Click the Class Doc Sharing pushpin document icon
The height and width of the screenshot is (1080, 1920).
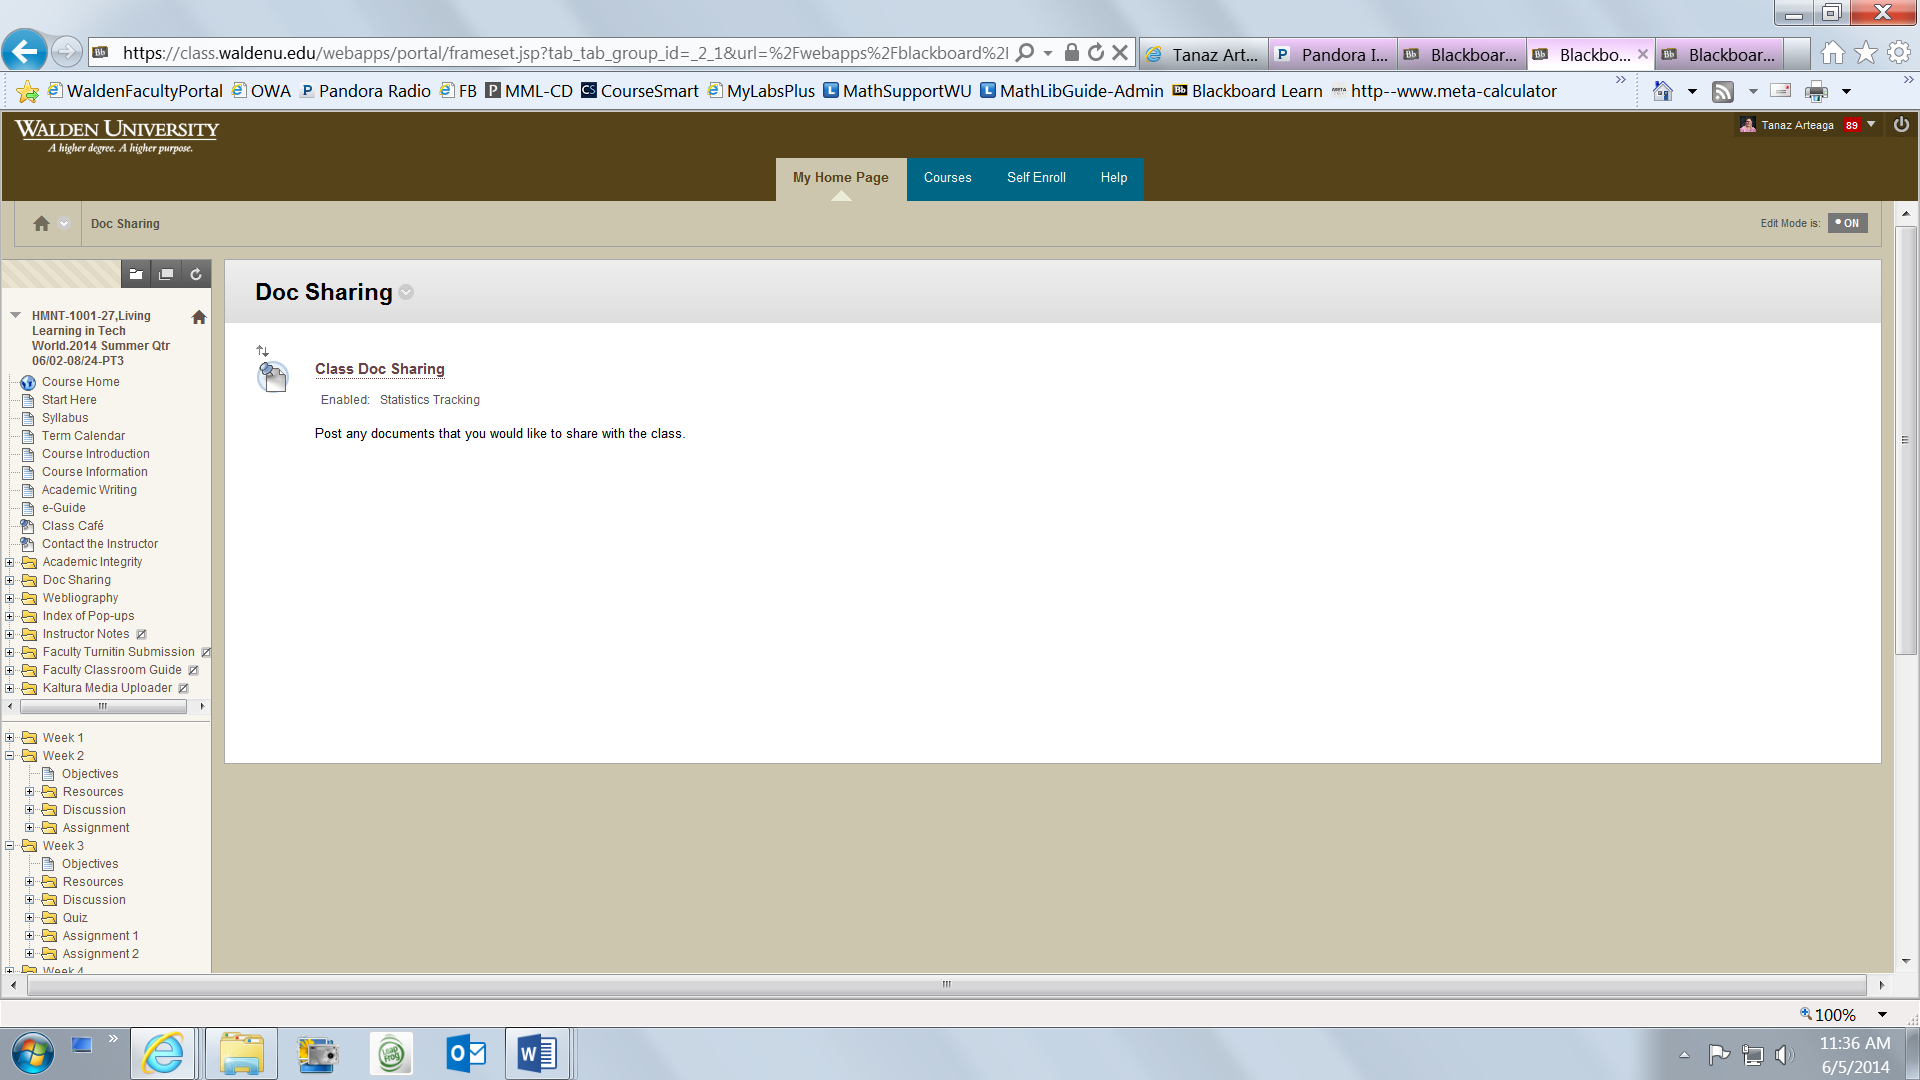[x=272, y=377]
